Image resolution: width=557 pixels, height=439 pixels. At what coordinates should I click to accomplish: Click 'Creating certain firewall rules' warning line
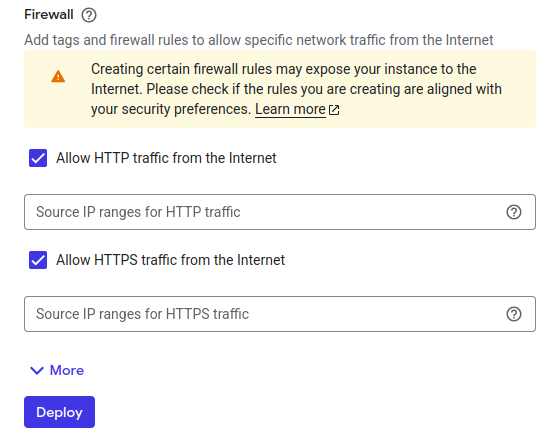283,69
